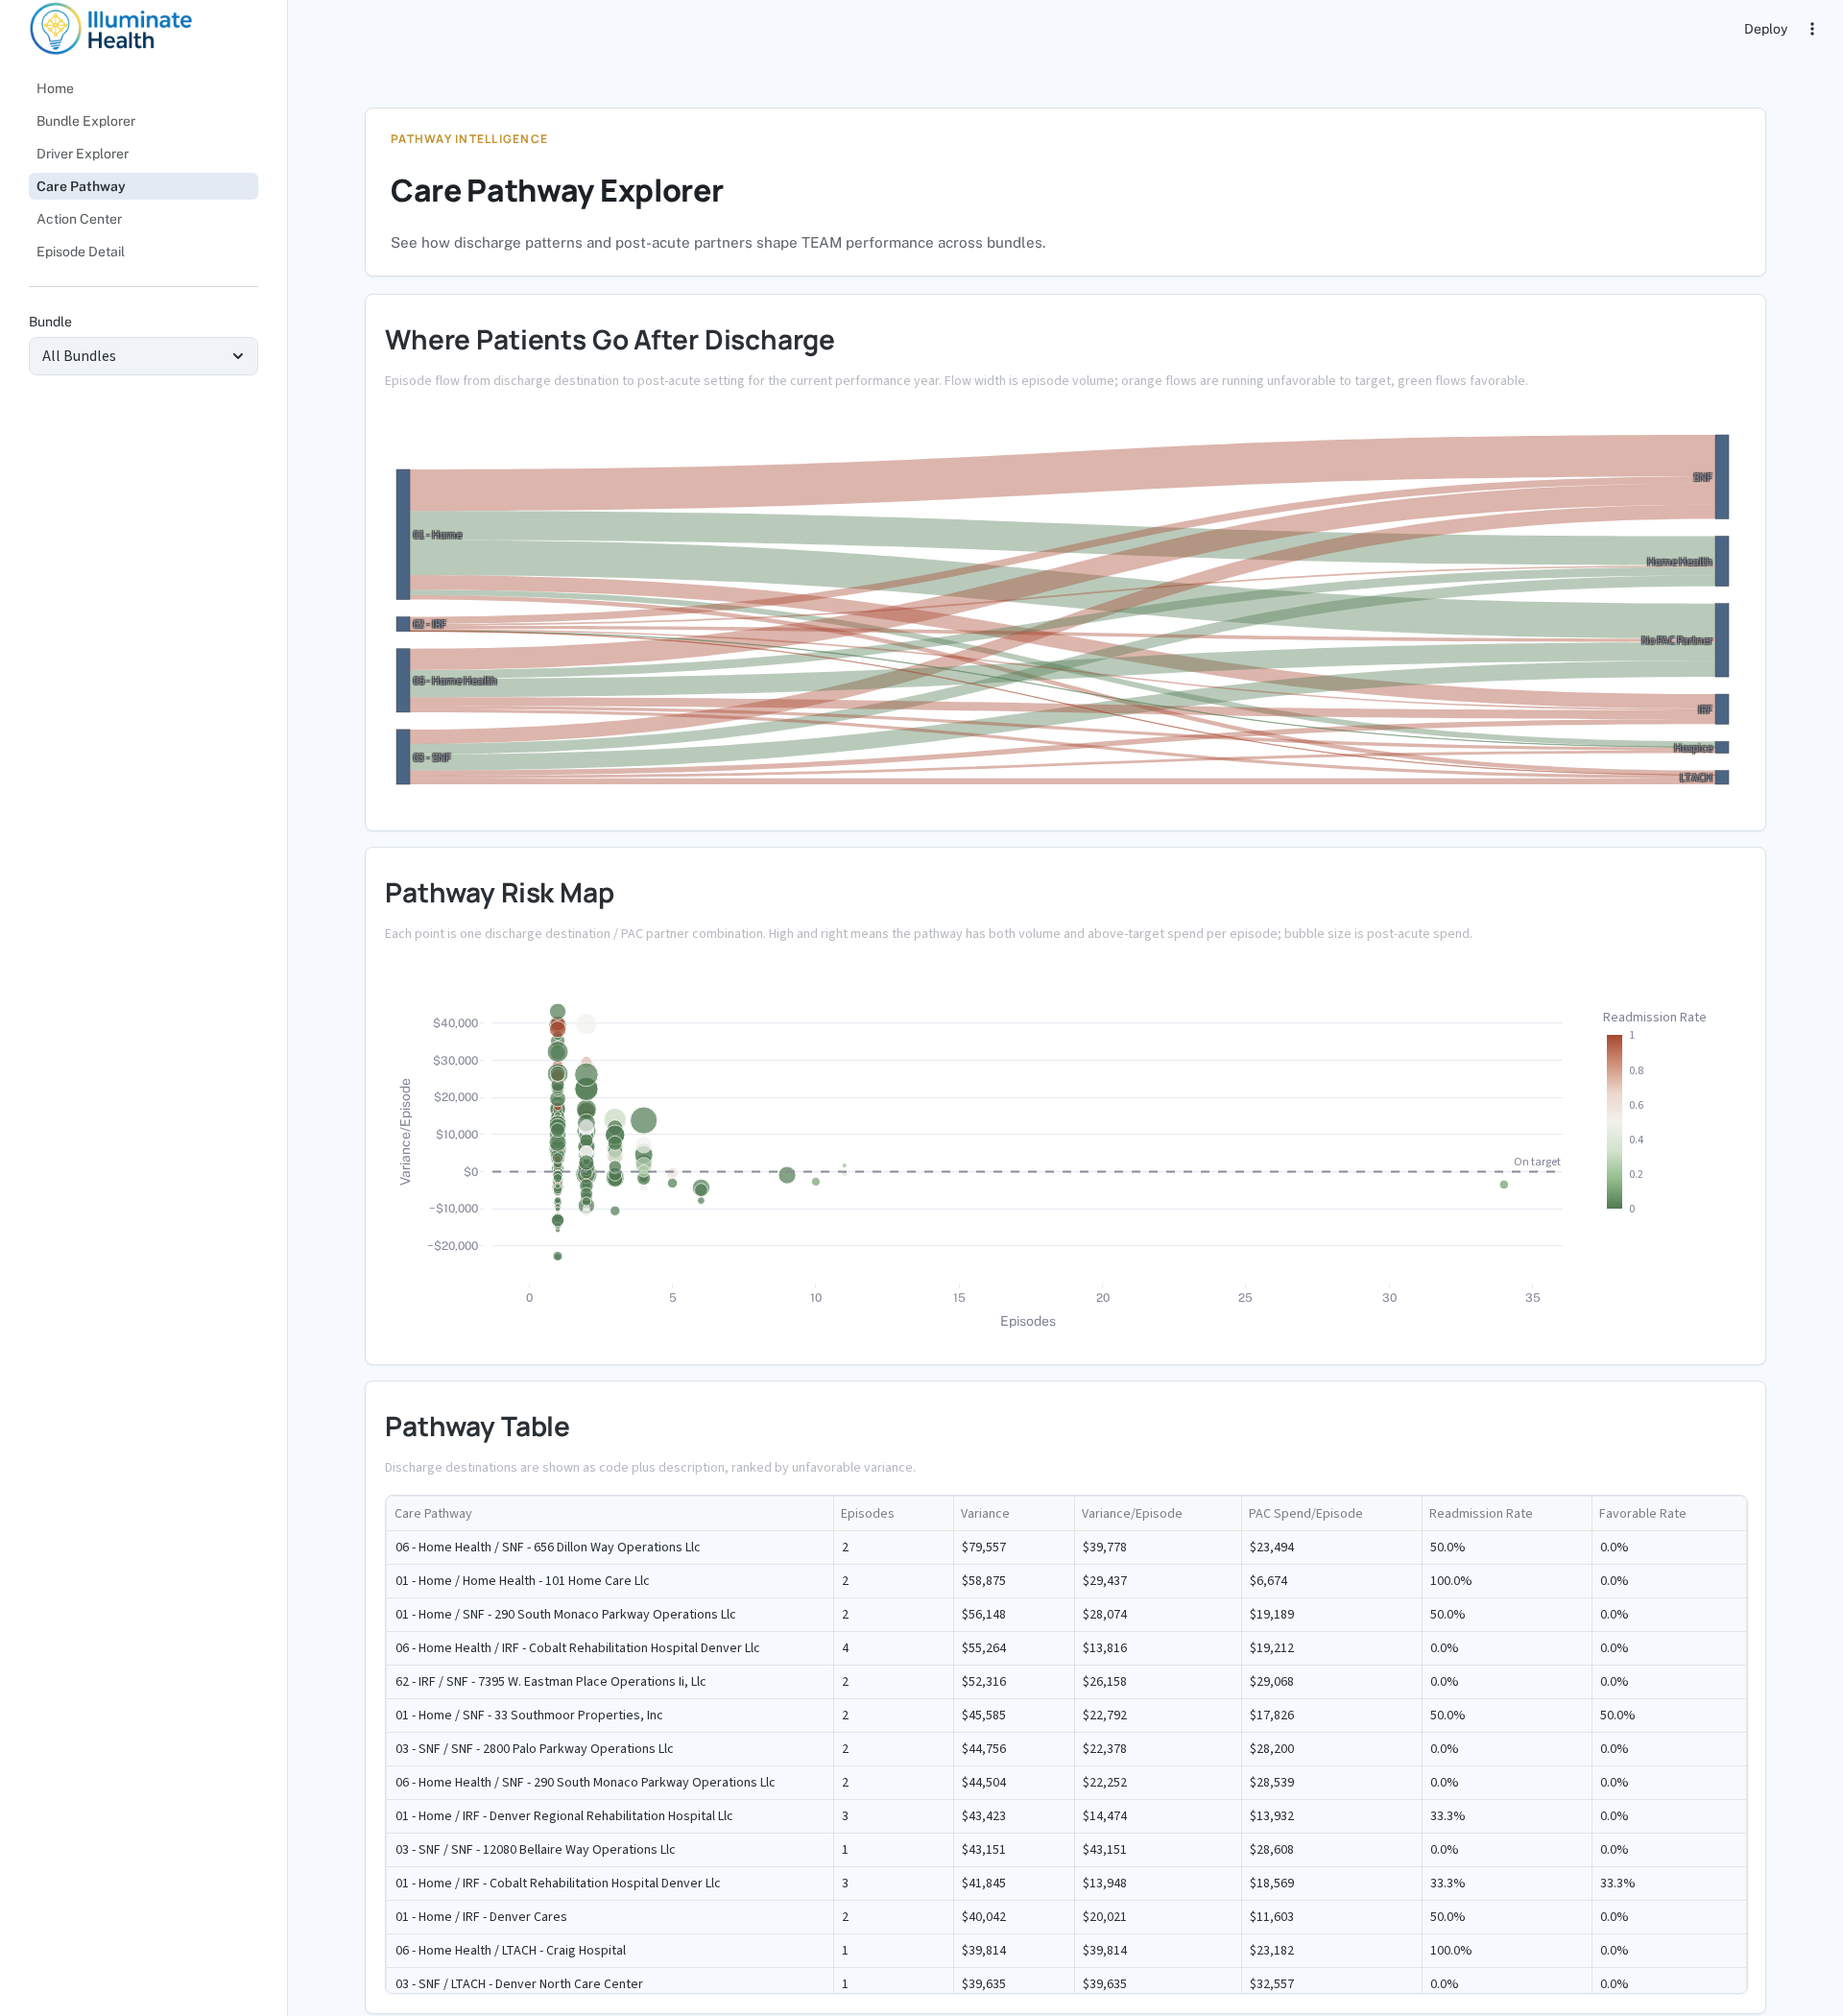Open Bundle Explorer page
The height and width of the screenshot is (2016, 1843).
coord(143,121)
